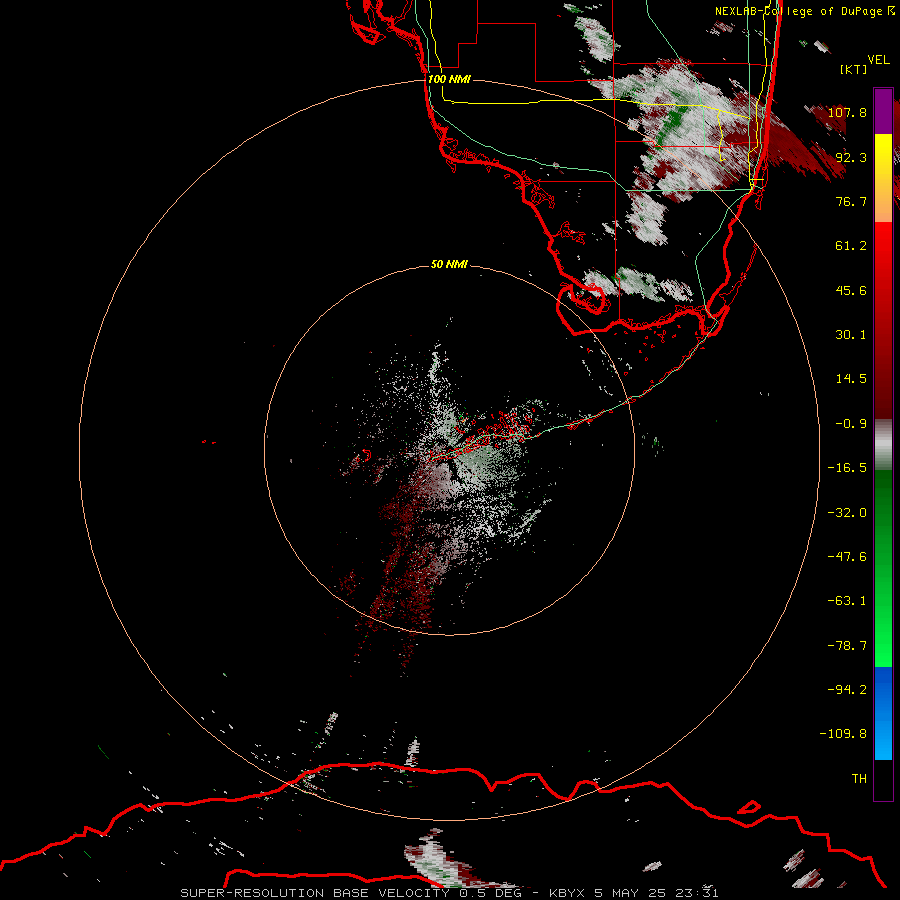The height and width of the screenshot is (900, 900).
Task: Click the -109.8 legend value
Action: (843, 734)
